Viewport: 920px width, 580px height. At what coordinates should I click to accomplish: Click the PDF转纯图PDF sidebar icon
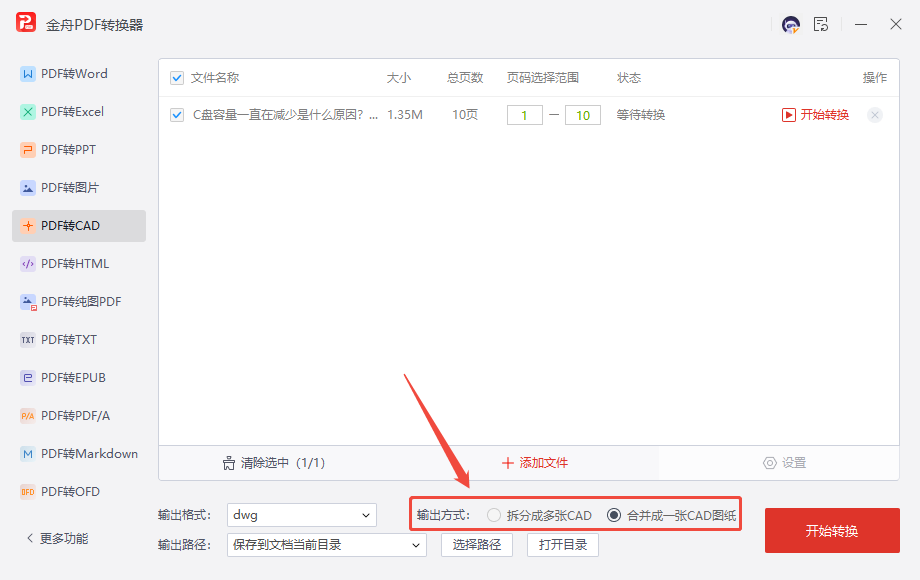(x=28, y=302)
